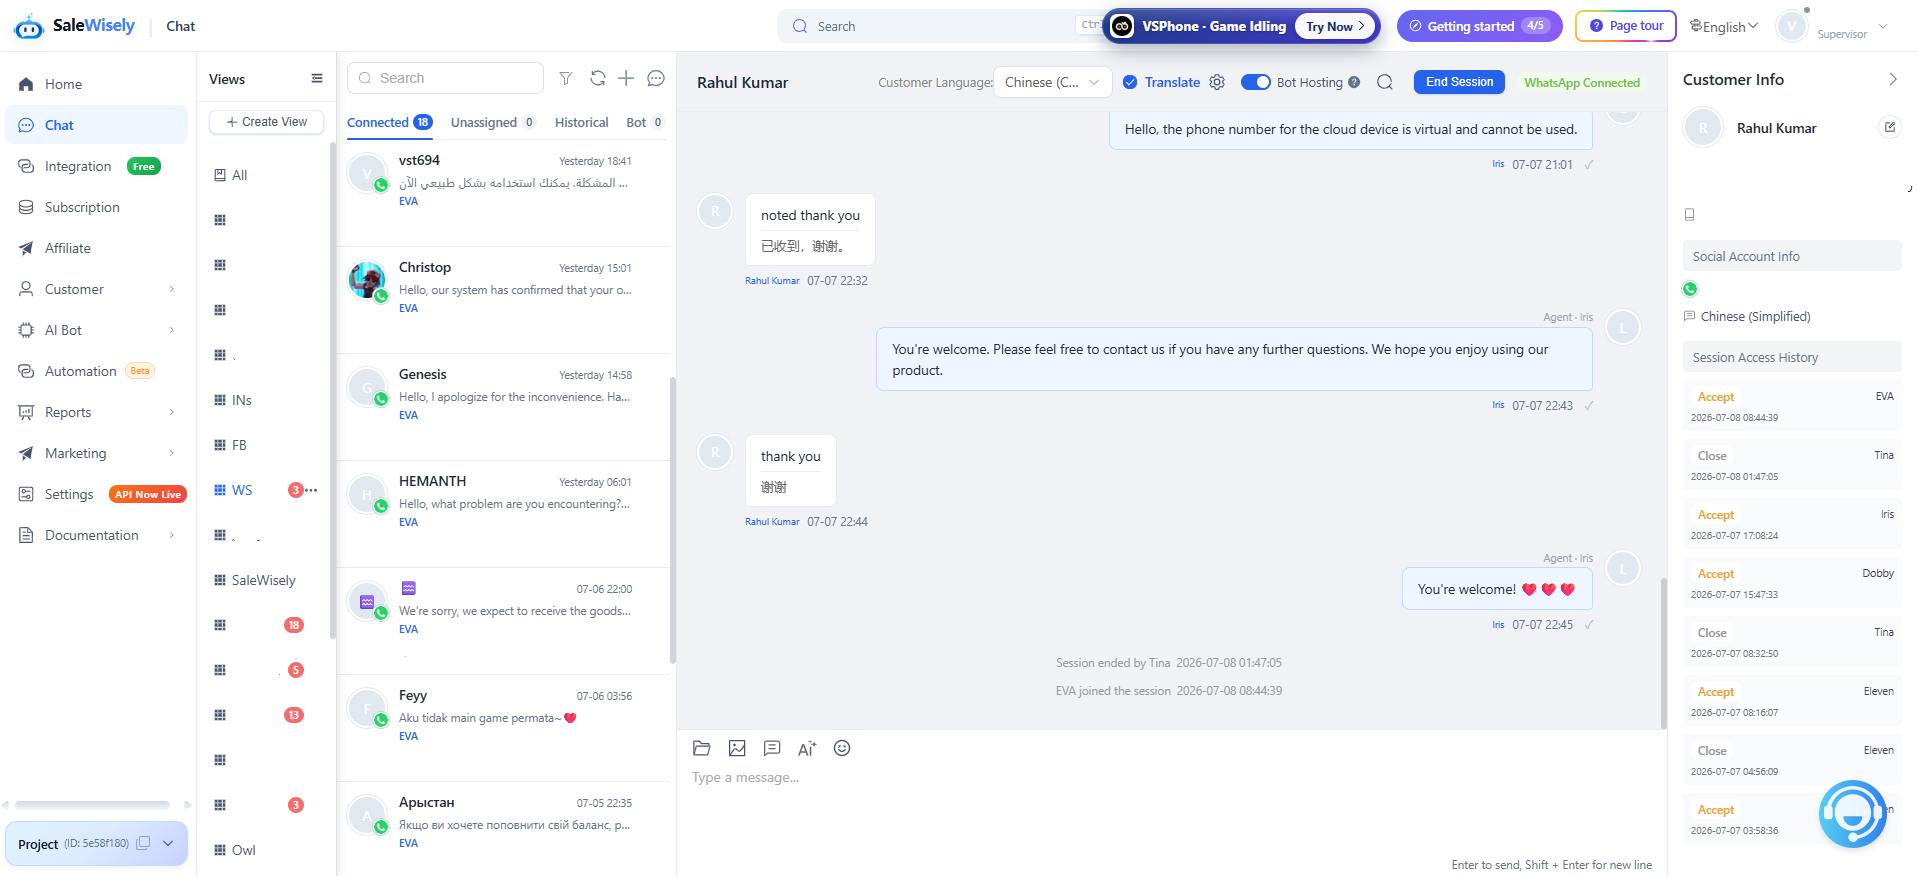Click the search icon in the chat header
Viewport: 1917px width, 876px height.
point(1385,82)
